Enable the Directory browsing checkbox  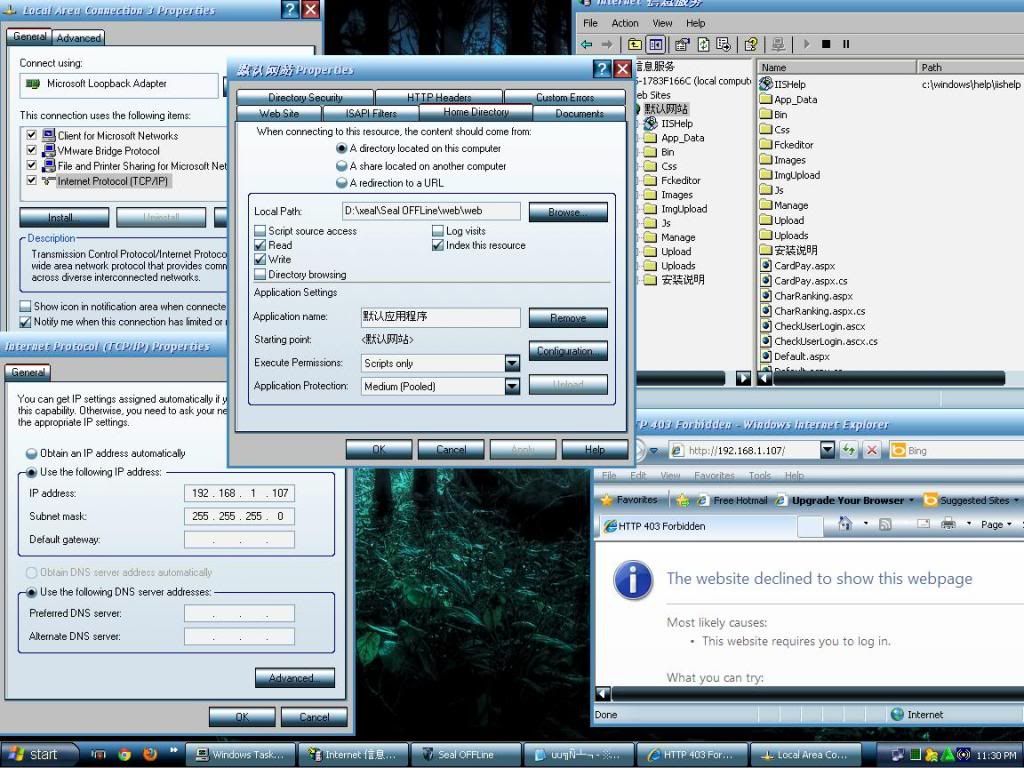(x=260, y=275)
